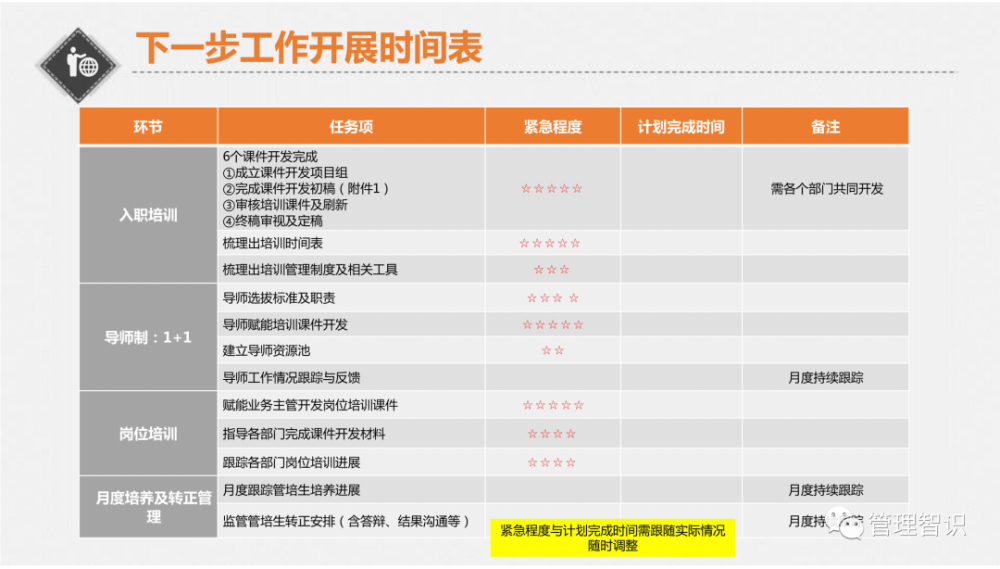Select the 任务项 column header

[351, 127]
